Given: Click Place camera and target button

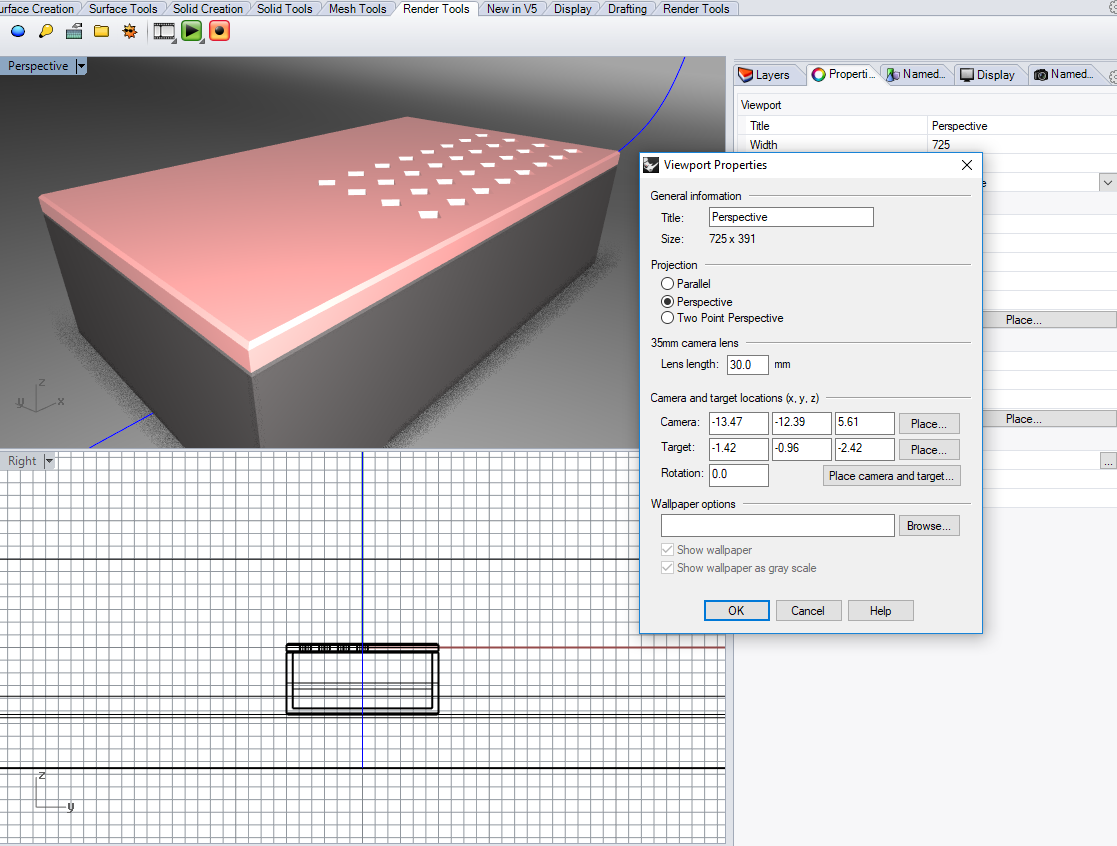Looking at the screenshot, I should pos(891,476).
